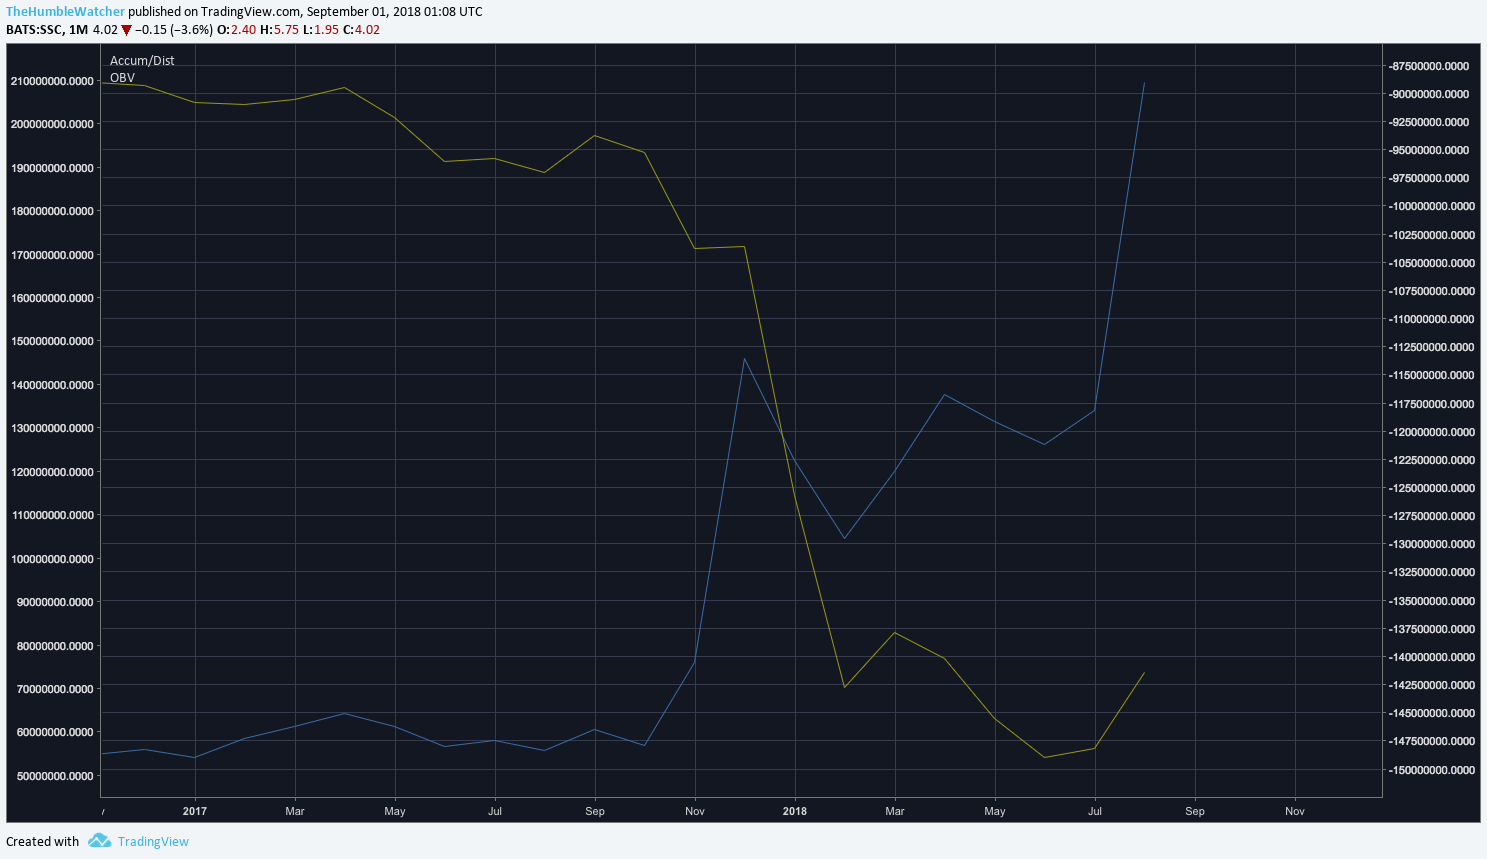Viewport: 1487px width, 859px height.
Task: Click the TradingView logo icon
Action: point(99,841)
